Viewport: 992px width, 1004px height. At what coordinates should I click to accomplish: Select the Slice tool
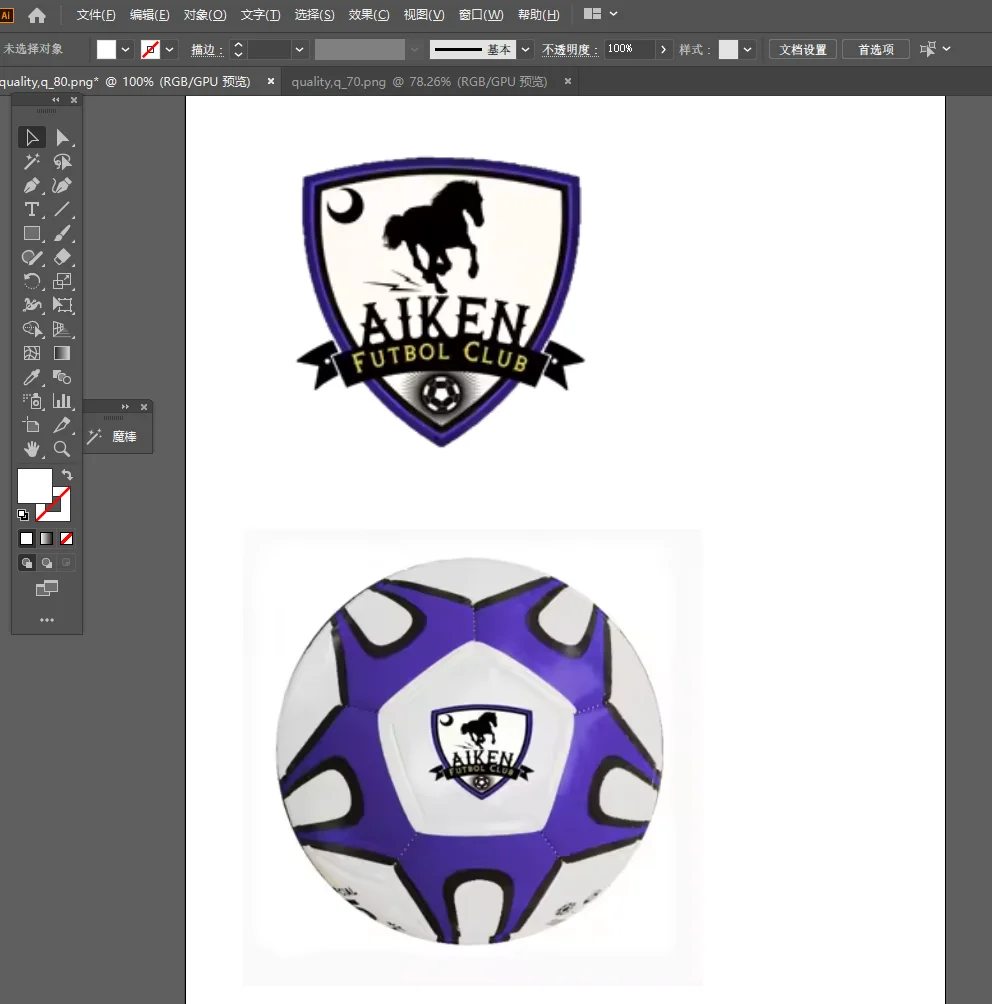pos(62,425)
